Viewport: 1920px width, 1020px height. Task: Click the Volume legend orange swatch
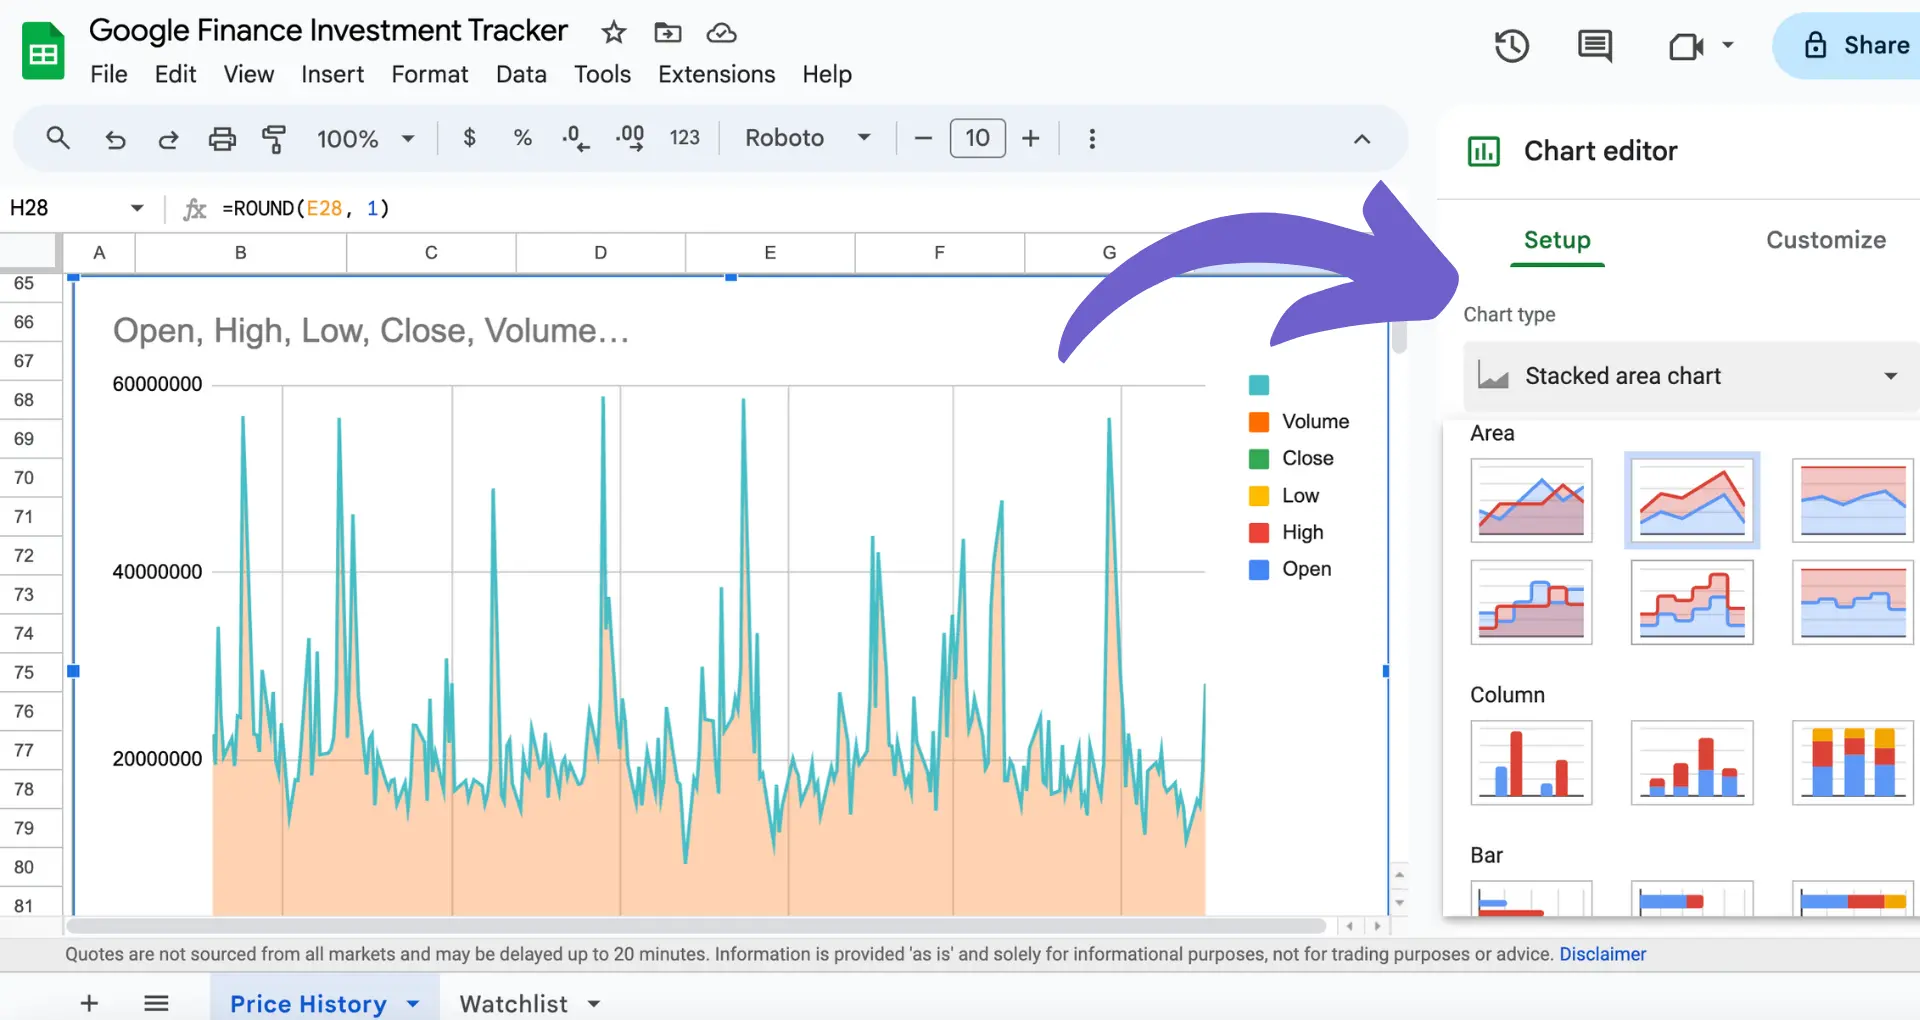(x=1259, y=422)
